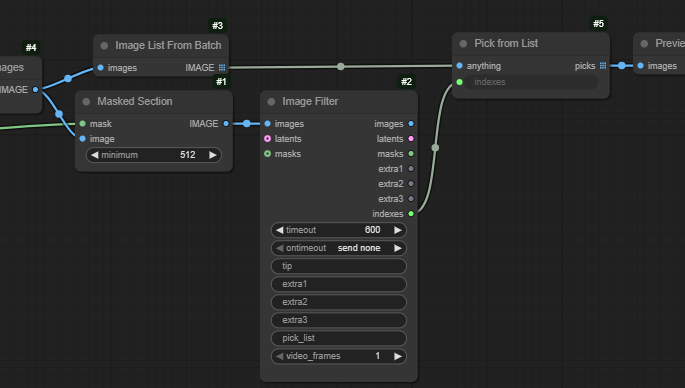This screenshot has width=685, height=388.
Task: Click the video_frames value 1 field
Action: pos(339,356)
